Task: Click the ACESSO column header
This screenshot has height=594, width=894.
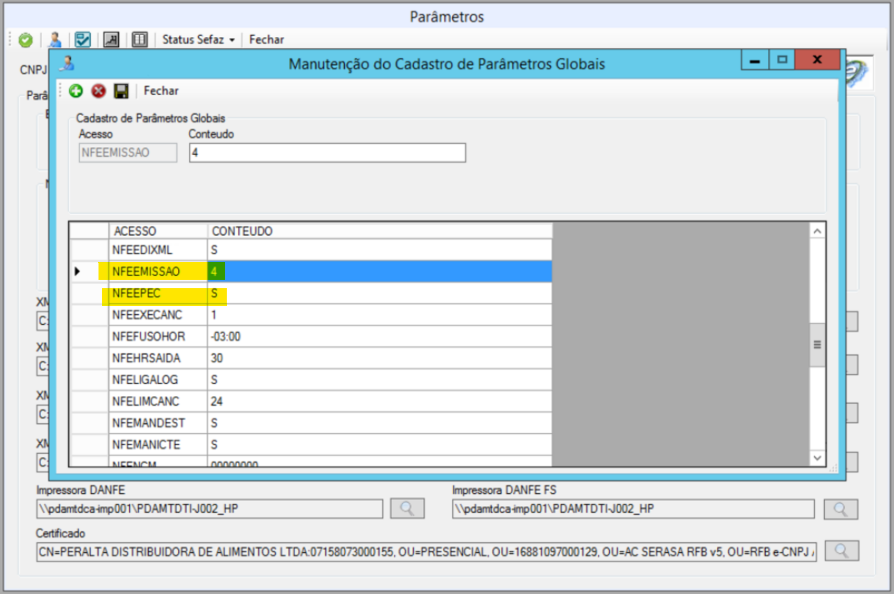Action: pos(158,231)
